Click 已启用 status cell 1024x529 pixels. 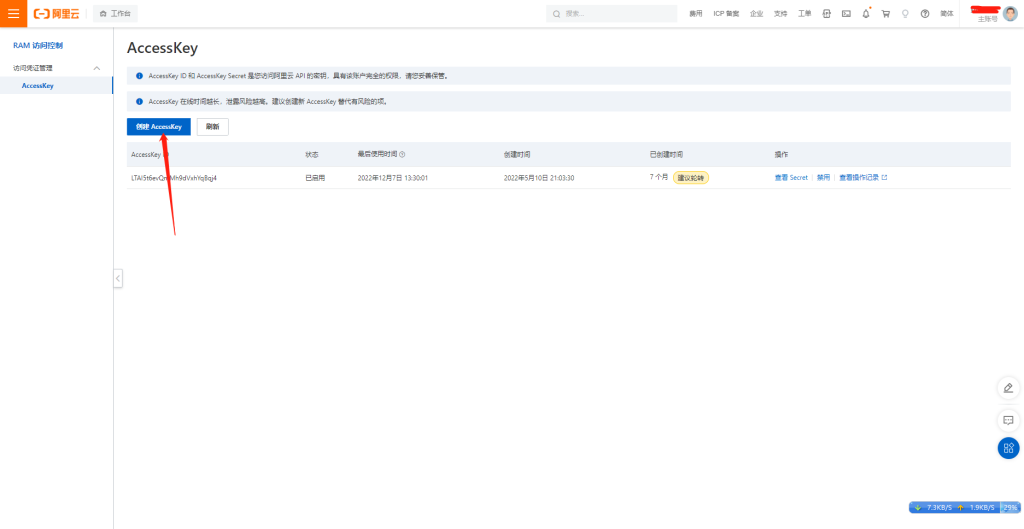tap(315, 178)
